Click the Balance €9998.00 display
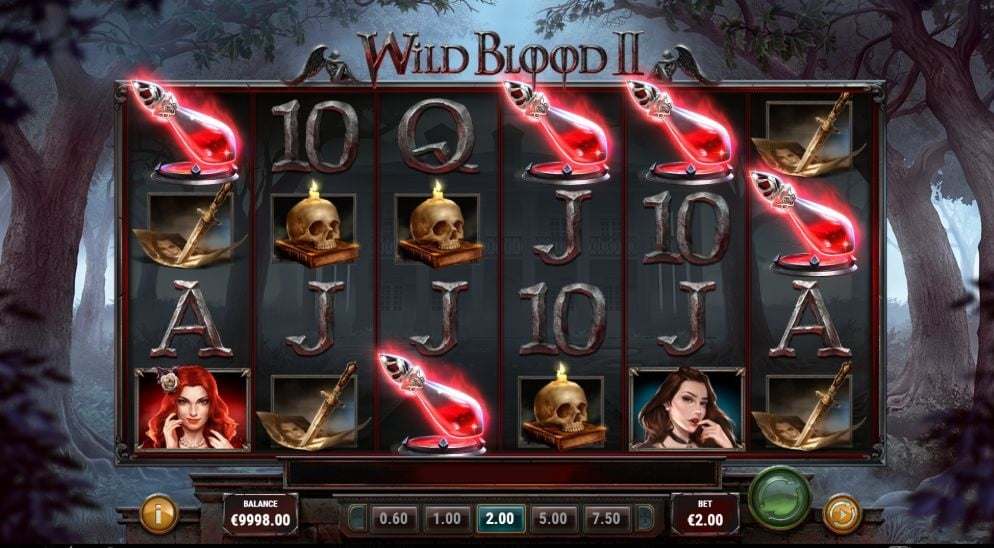Viewport: 994px width, 548px height. pyautogui.click(x=261, y=514)
